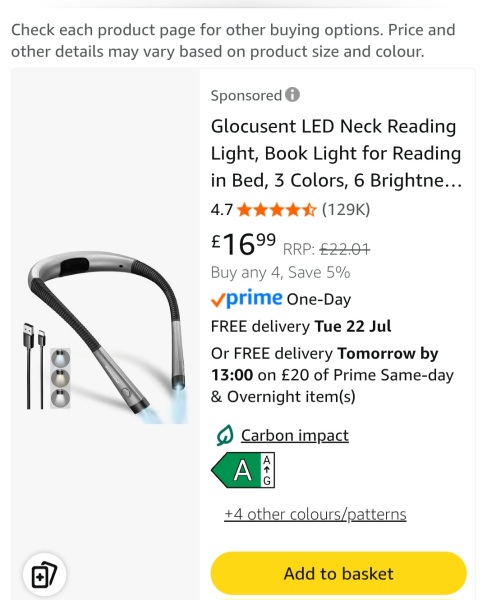Tap the Sponsored label text
487x600 pixels.
tap(246, 95)
